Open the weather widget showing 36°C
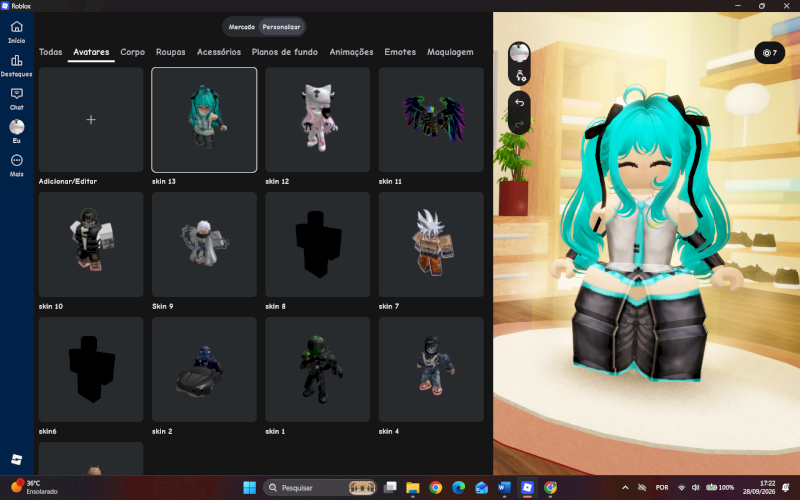 point(35,487)
